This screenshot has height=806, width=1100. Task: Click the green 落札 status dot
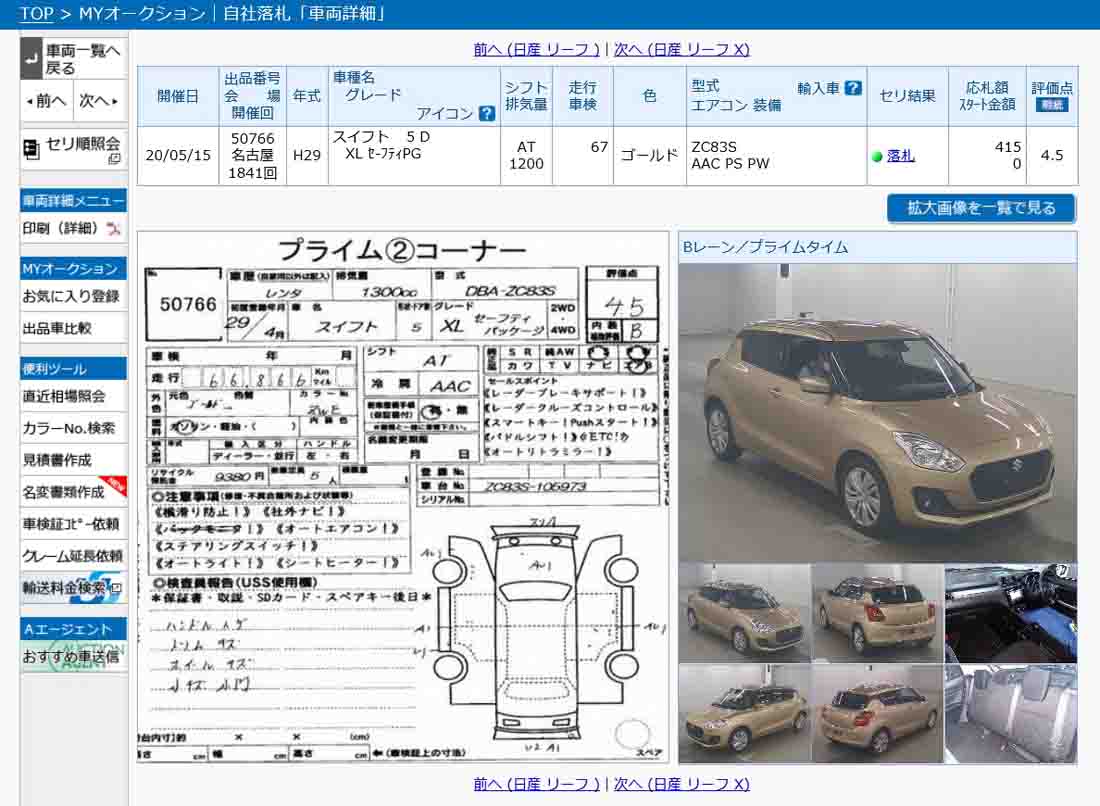tap(876, 156)
